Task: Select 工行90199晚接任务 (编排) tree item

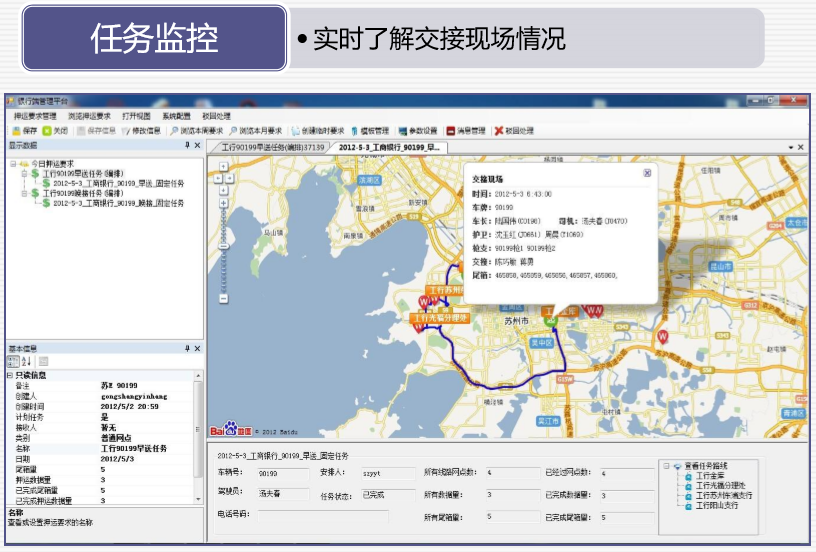Action: (83, 193)
